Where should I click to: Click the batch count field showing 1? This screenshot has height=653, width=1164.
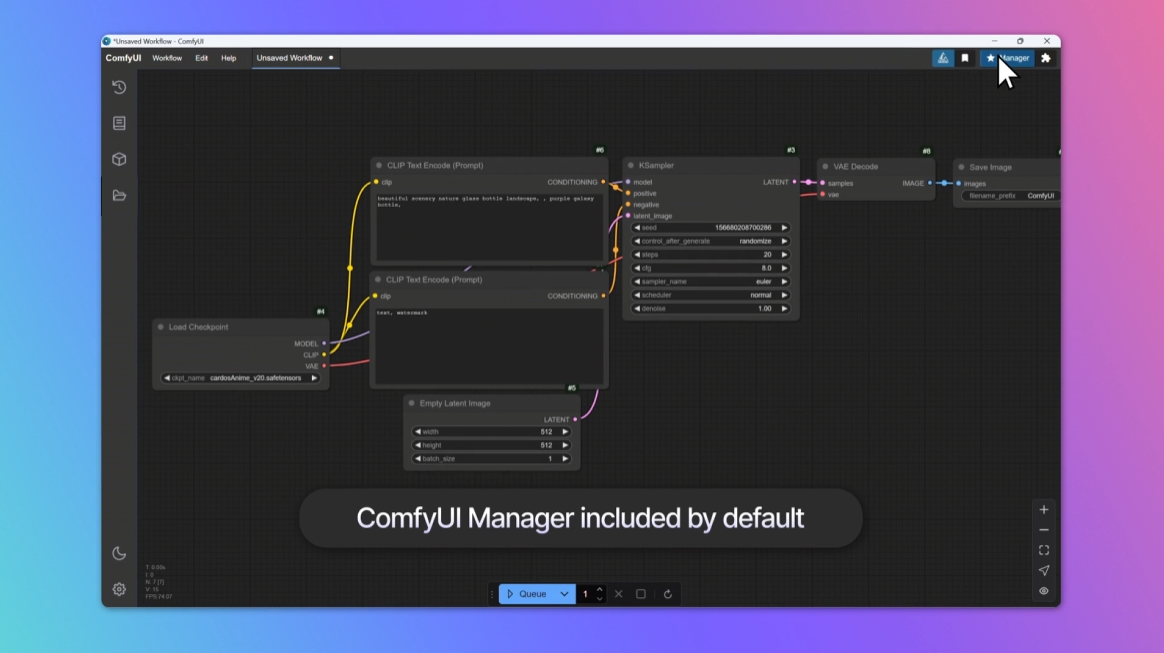pyautogui.click(x=586, y=594)
